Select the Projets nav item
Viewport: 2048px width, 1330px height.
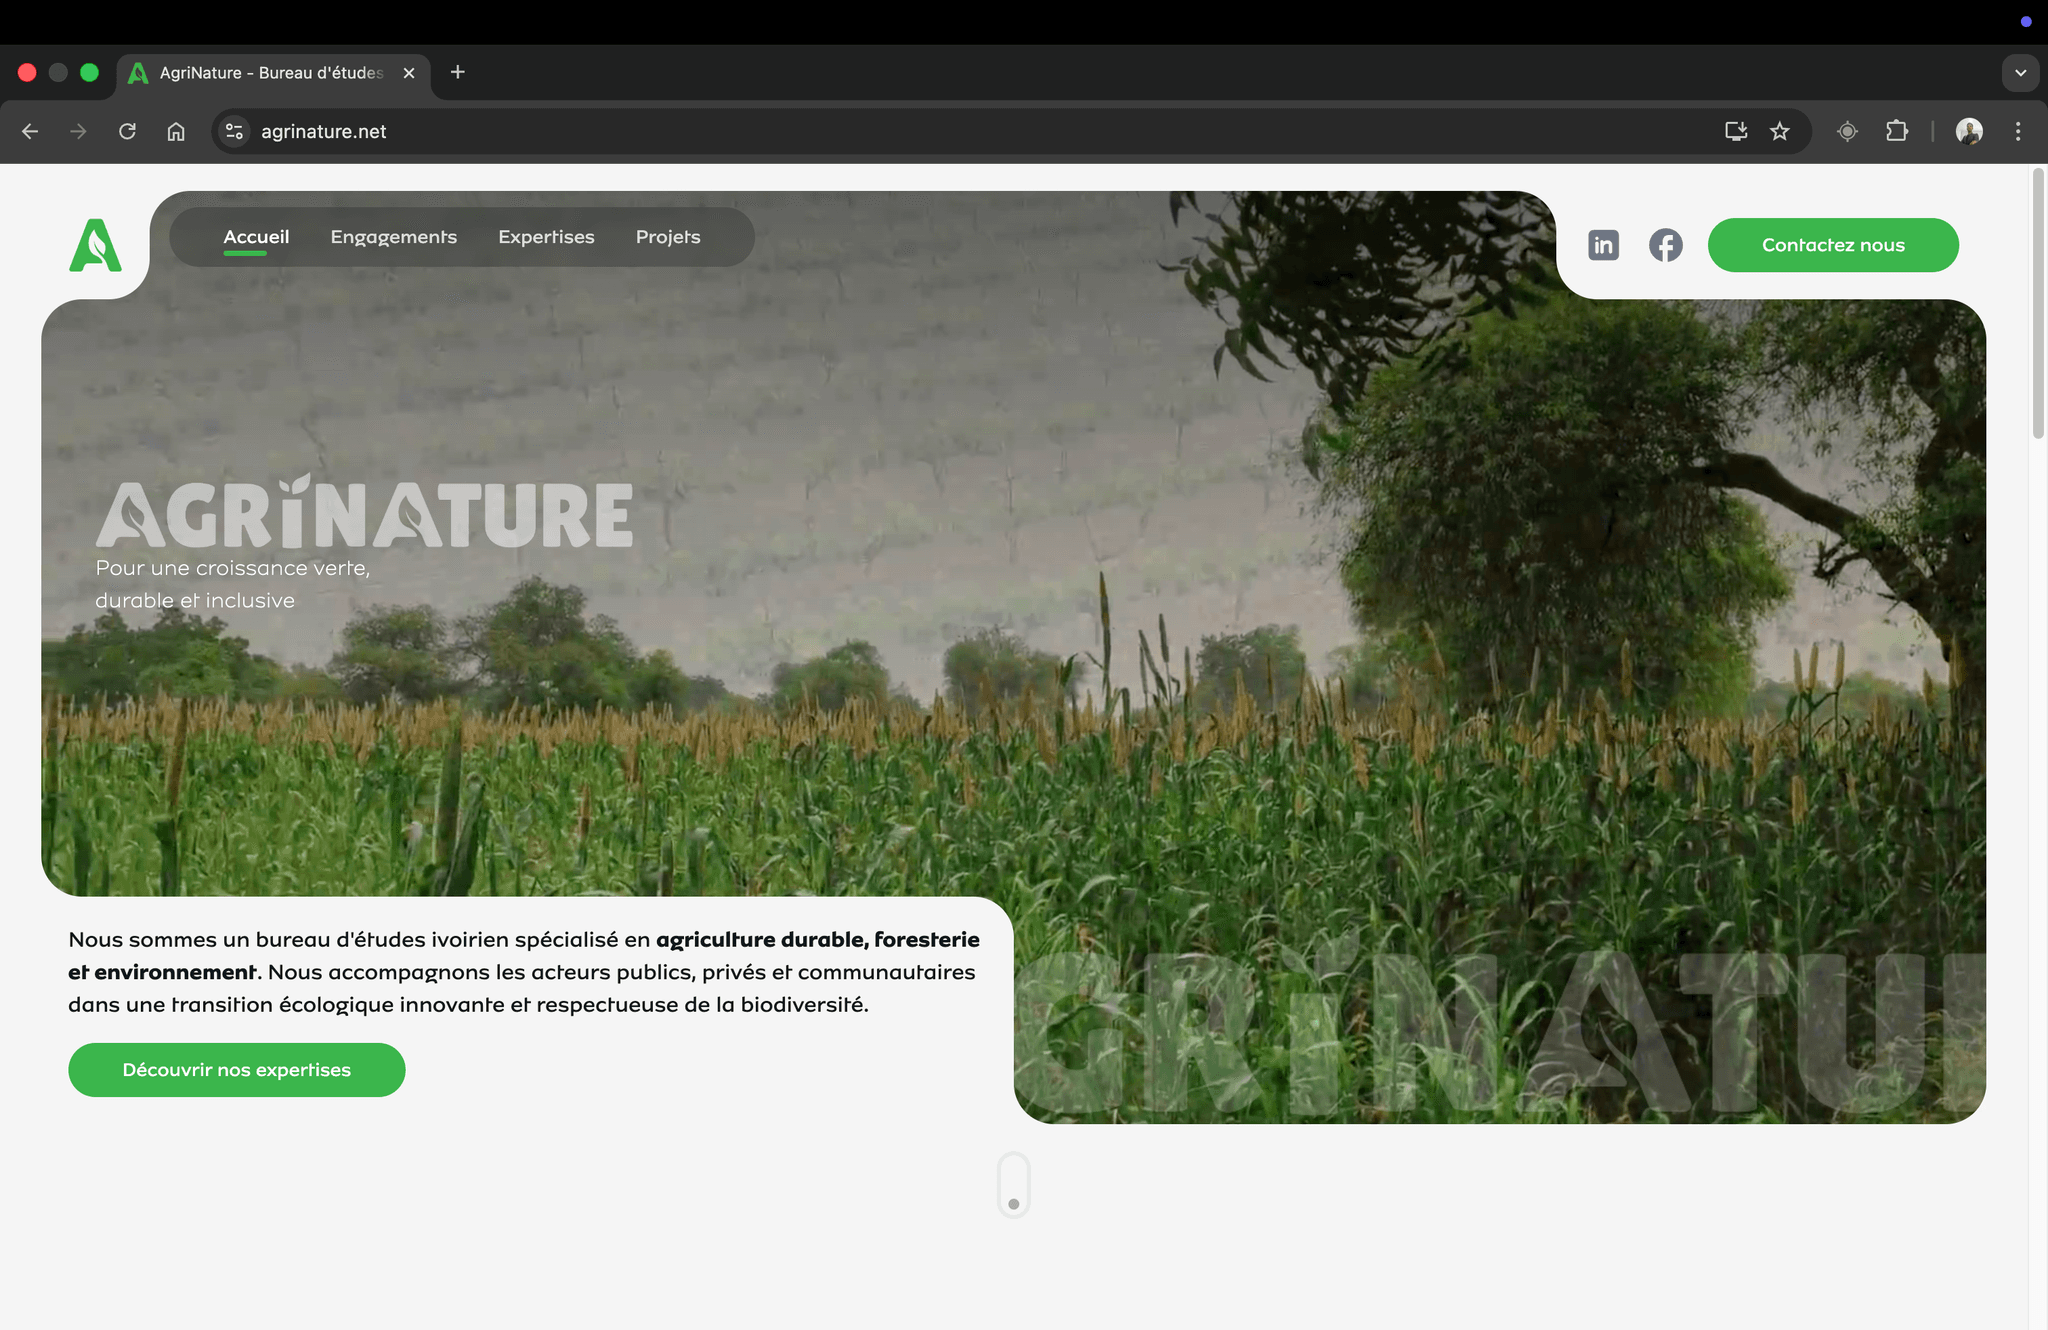(x=668, y=237)
